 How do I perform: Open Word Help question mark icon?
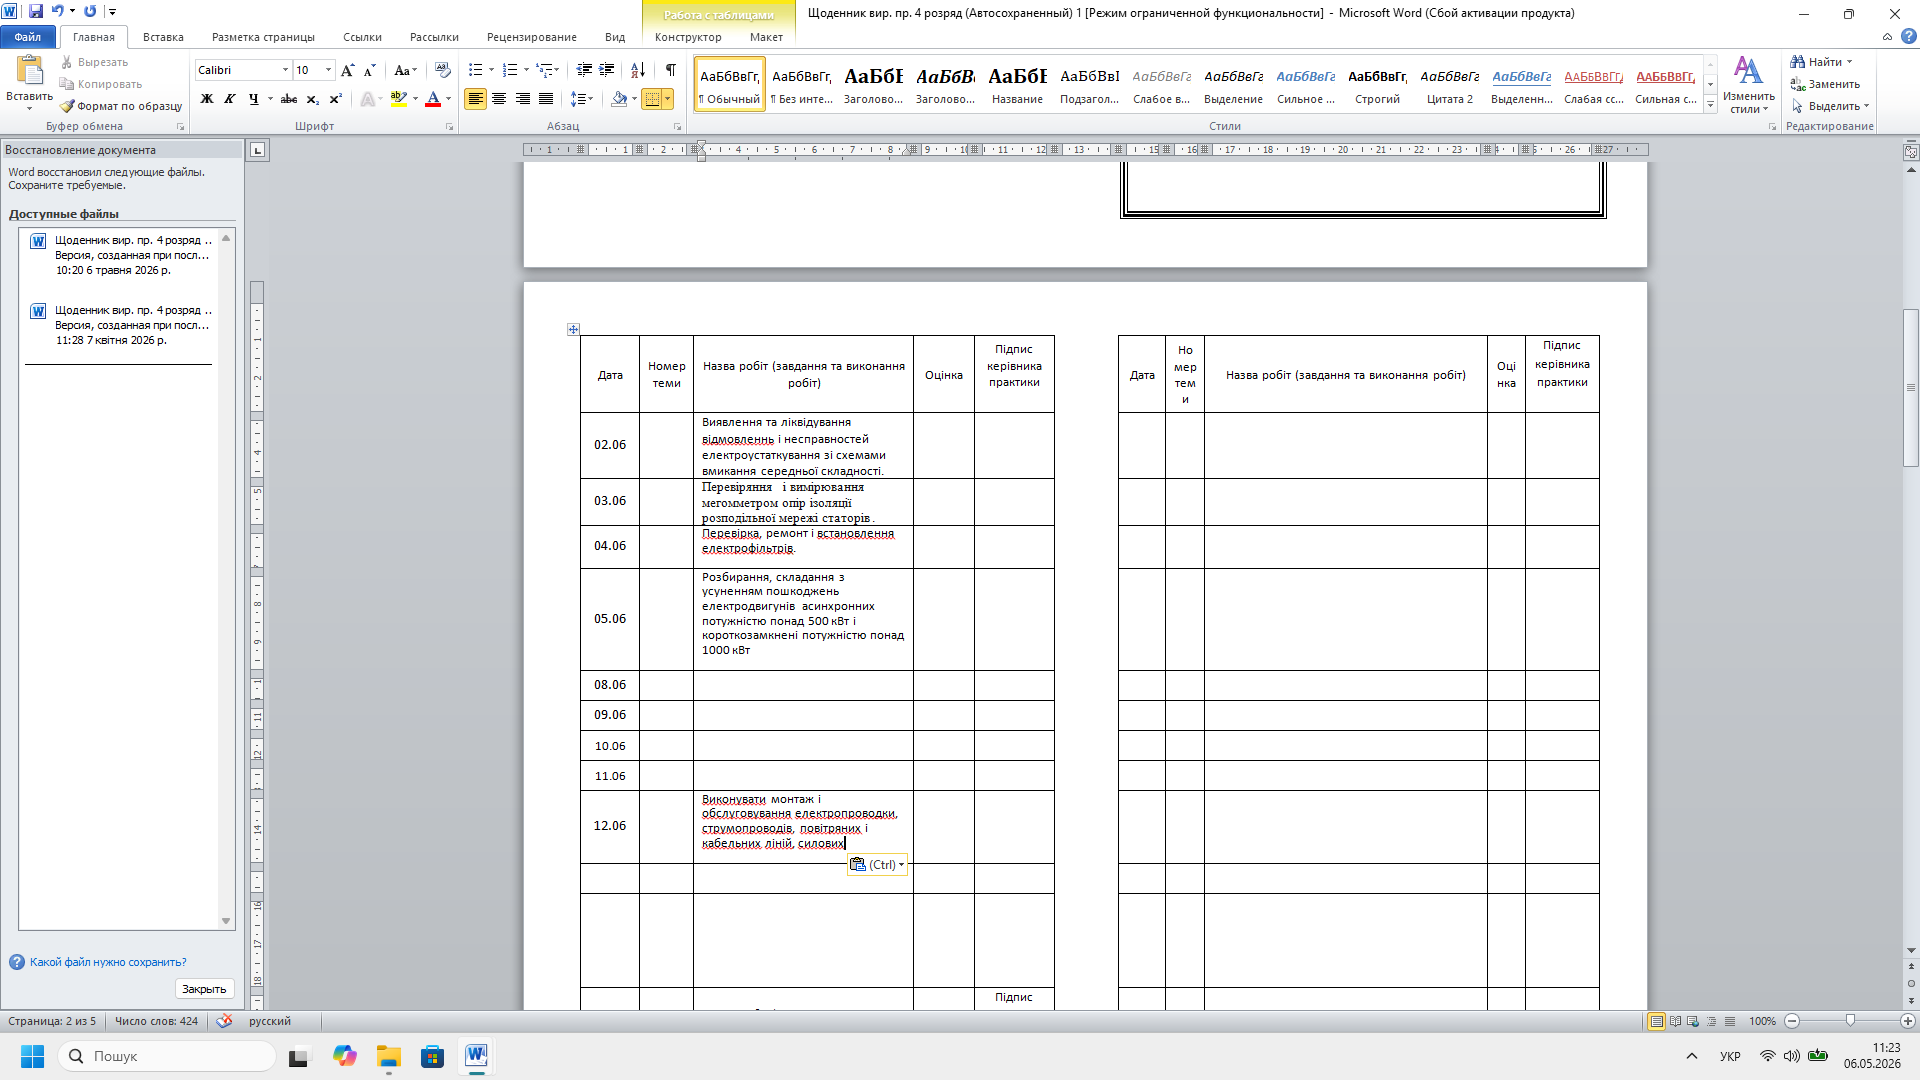1909,37
